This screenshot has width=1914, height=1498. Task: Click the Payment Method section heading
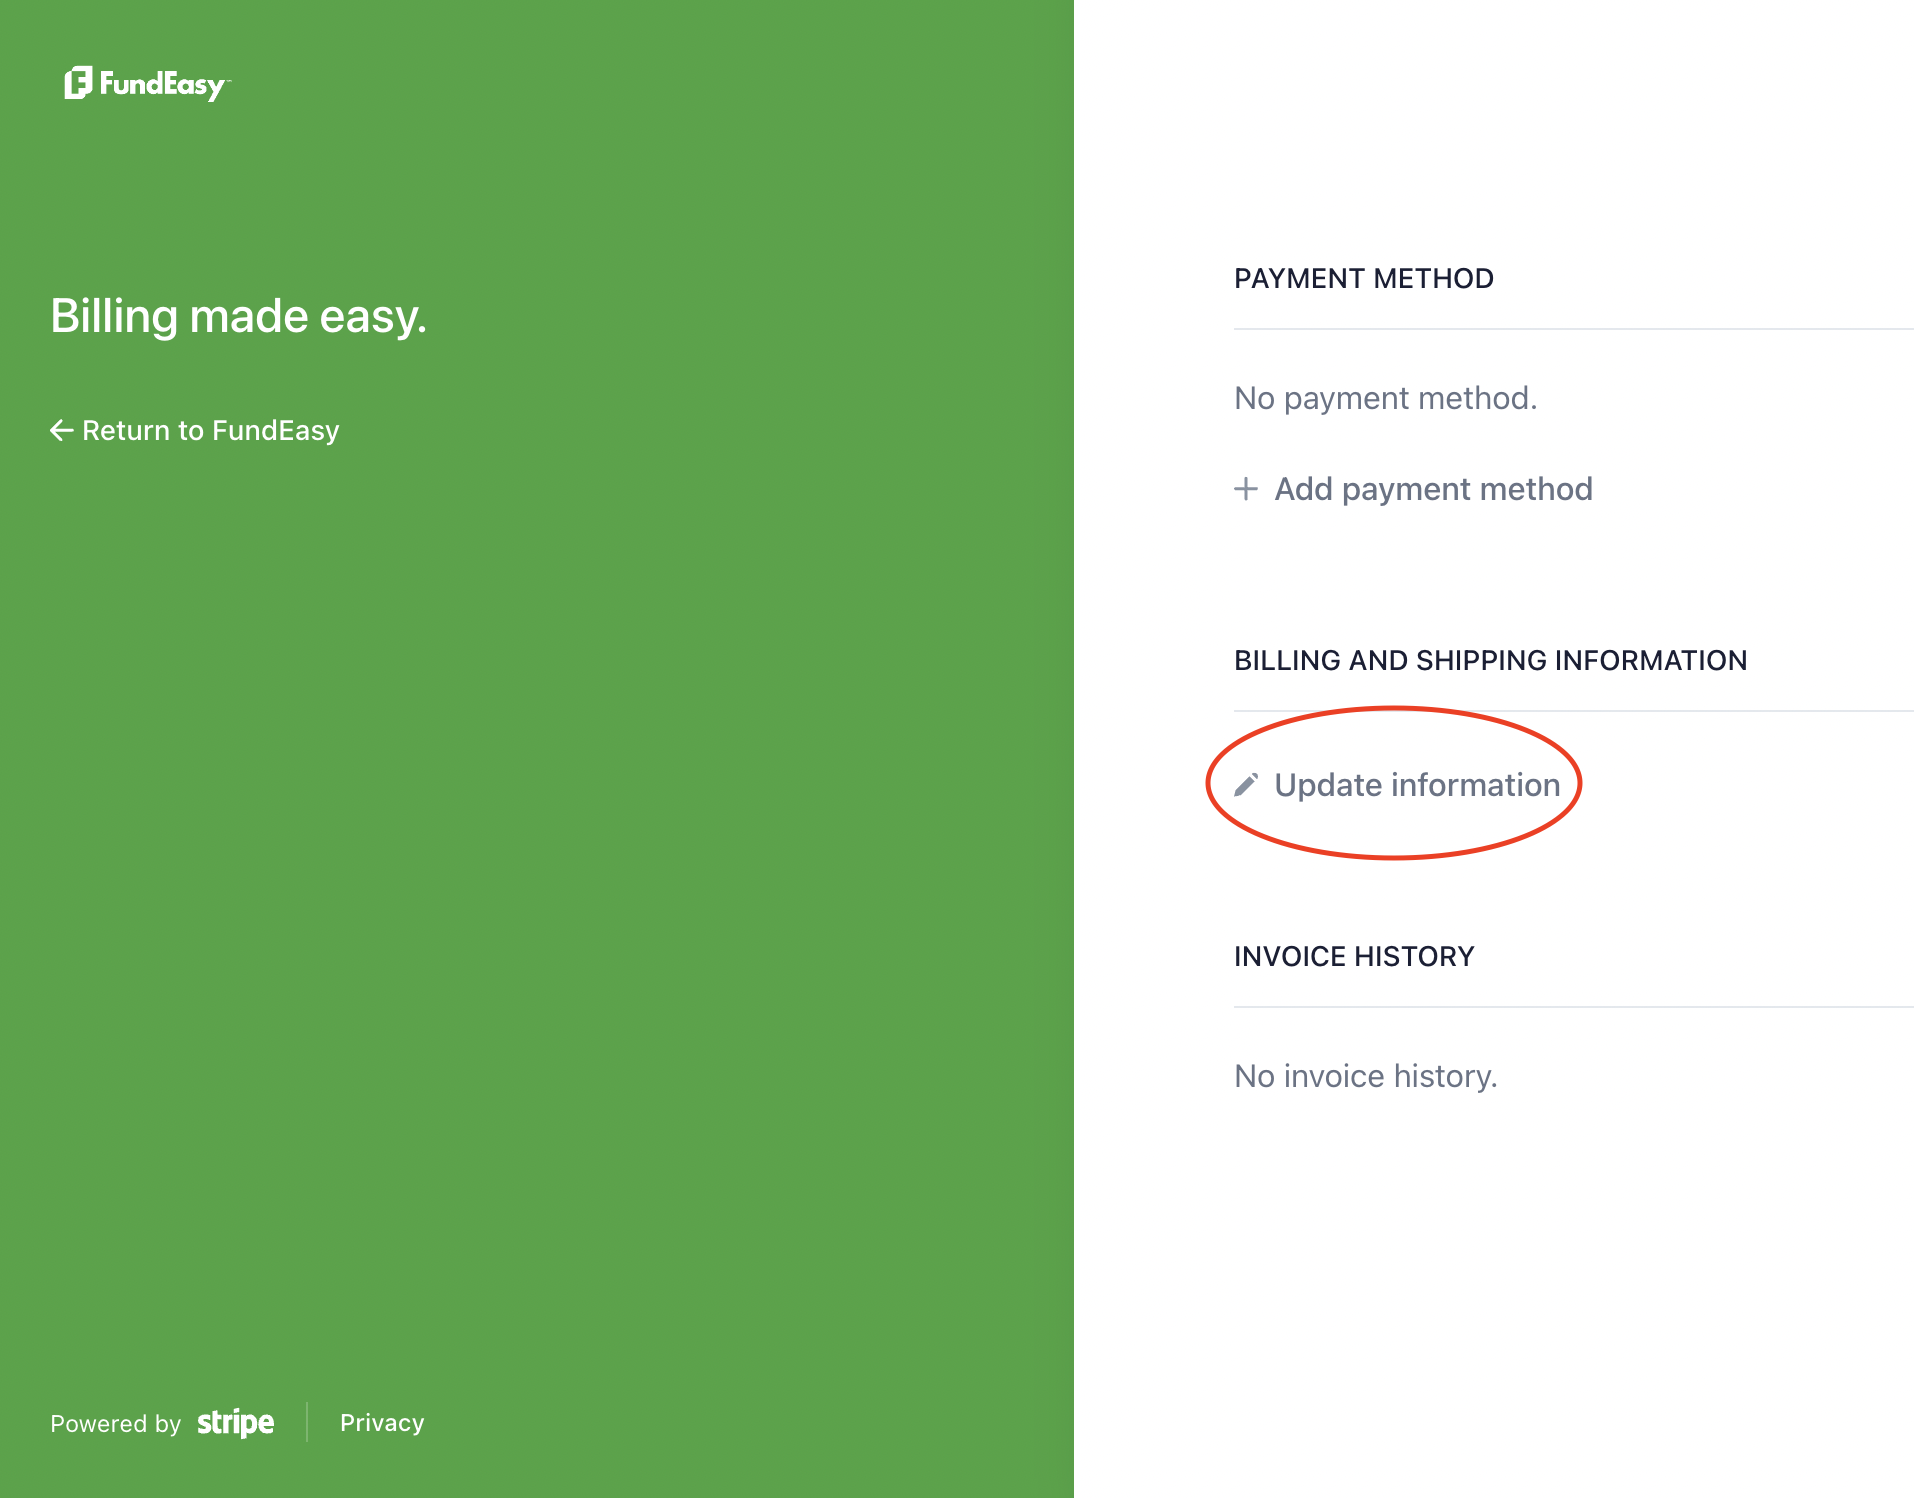[1363, 279]
